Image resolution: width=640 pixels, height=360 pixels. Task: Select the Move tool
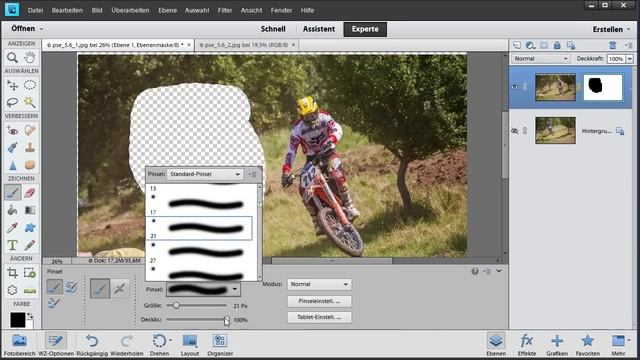tap(12, 85)
